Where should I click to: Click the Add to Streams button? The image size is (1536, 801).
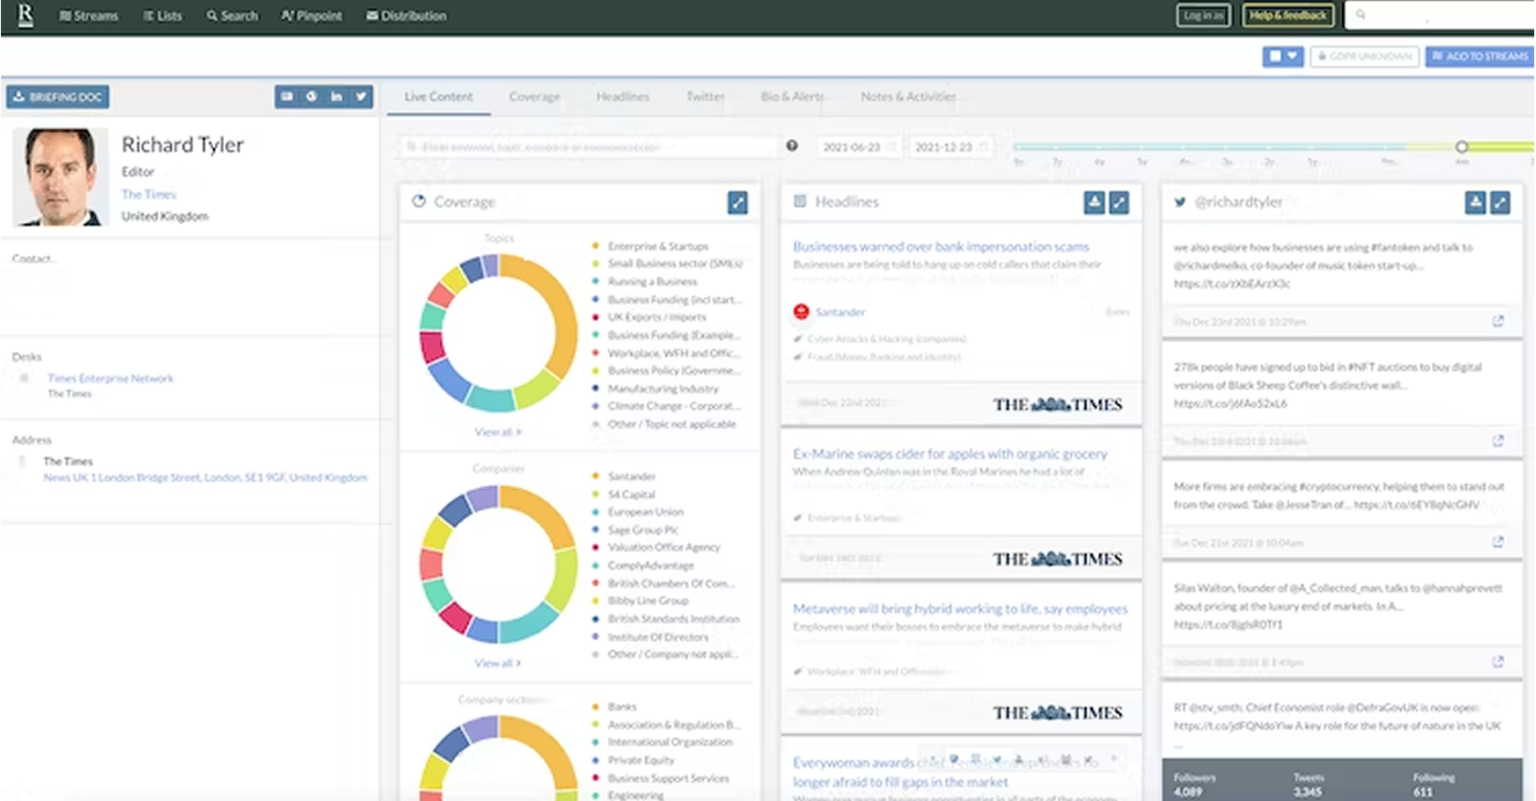click(1480, 57)
